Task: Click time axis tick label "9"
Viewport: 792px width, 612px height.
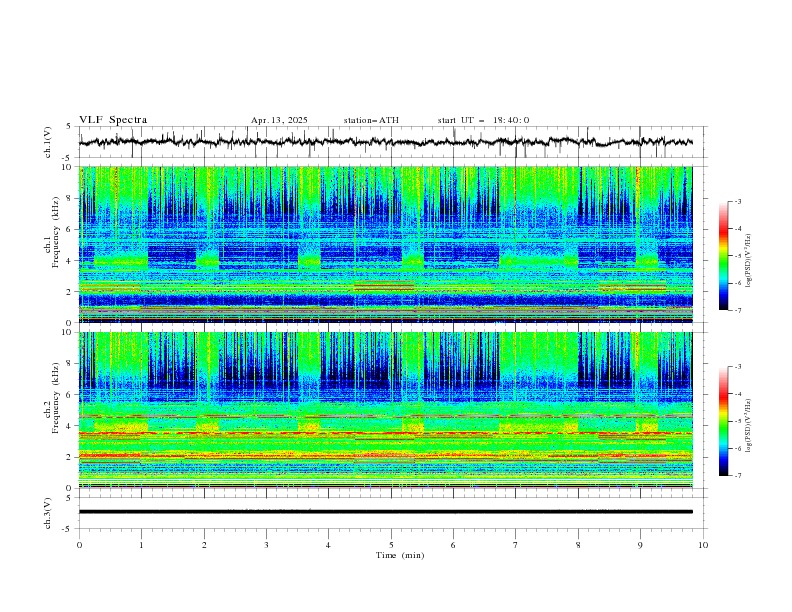Action: (x=640, y=545)
